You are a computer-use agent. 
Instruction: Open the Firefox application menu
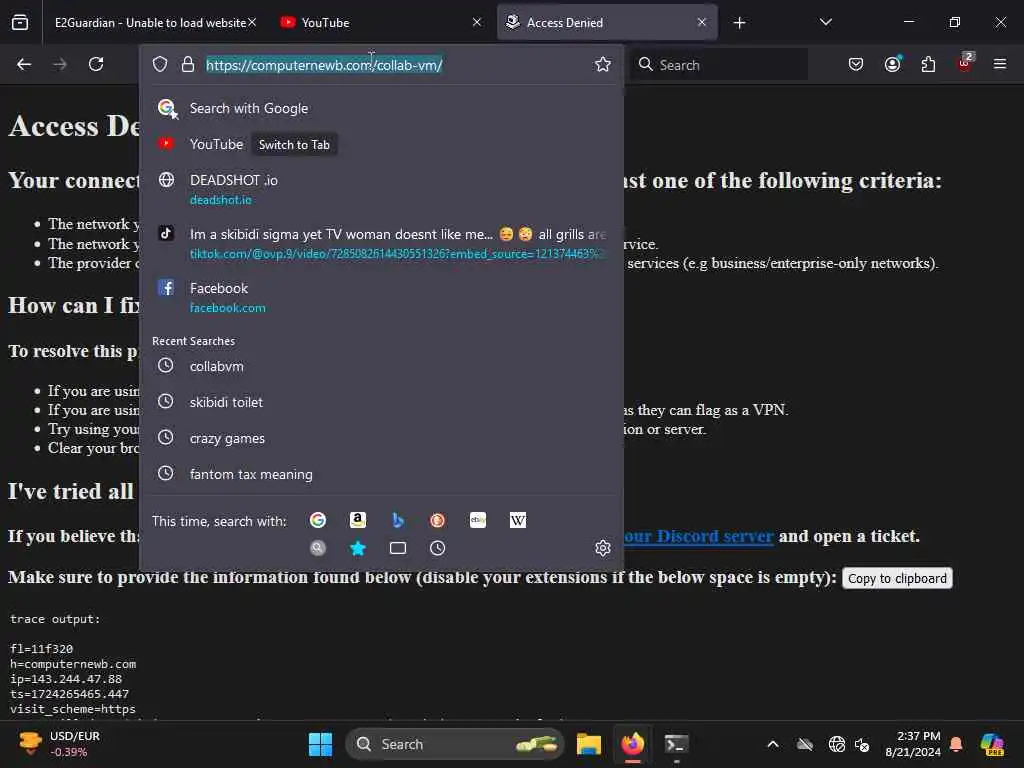(999, 64)
